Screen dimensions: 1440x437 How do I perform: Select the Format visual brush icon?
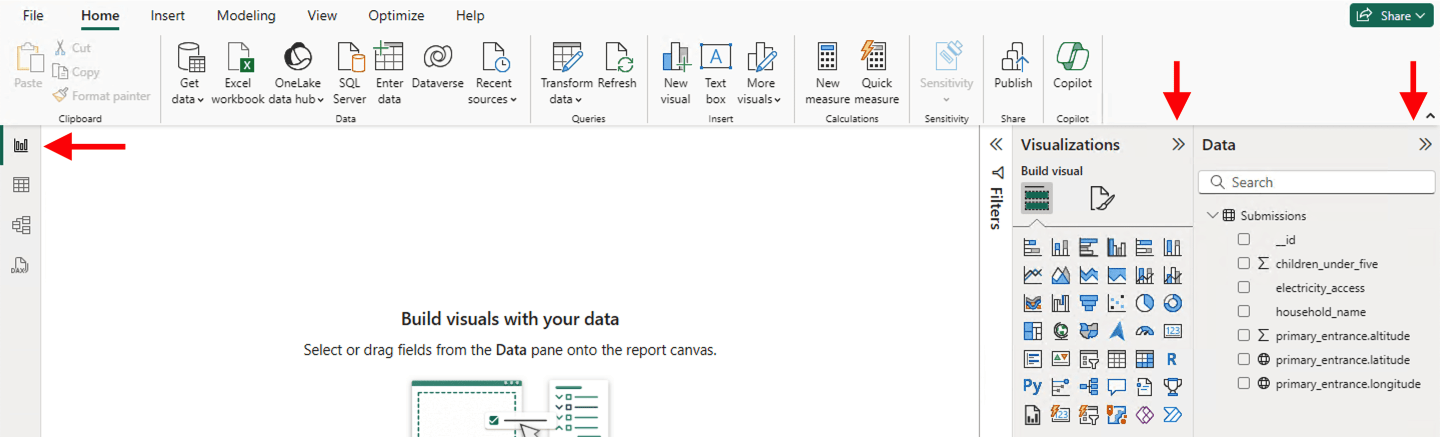pyautogui.click(x=1102, y=199)
